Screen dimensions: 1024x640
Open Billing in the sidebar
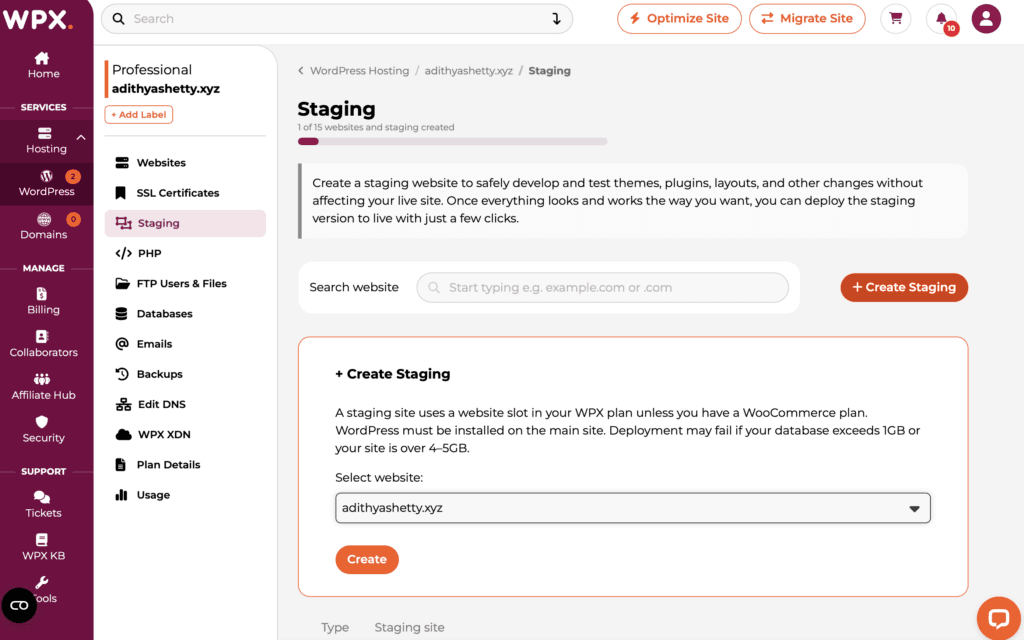[x=43, y=301]
